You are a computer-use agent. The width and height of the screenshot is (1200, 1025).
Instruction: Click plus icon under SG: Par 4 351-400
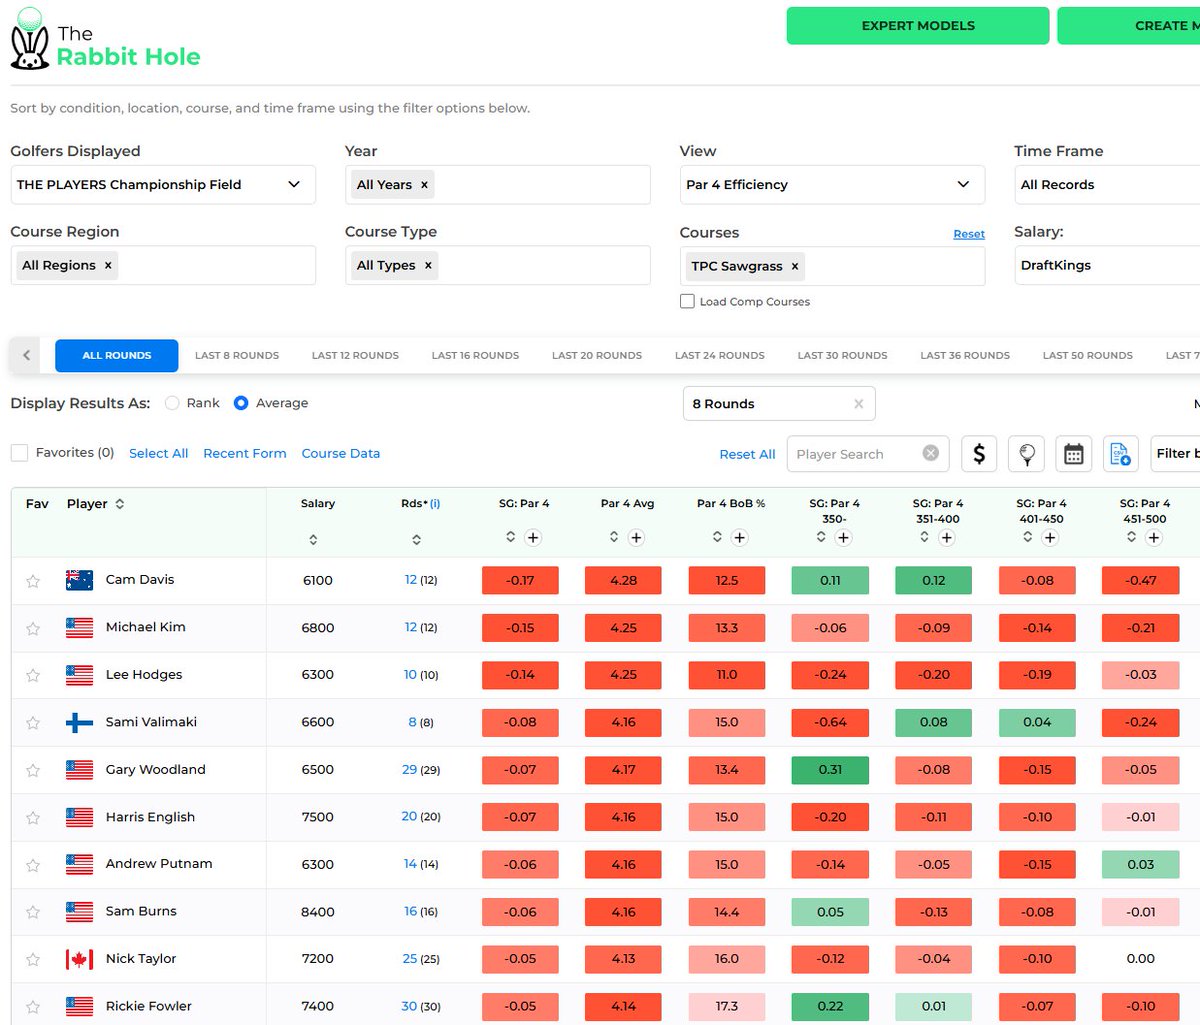[946, 538]
